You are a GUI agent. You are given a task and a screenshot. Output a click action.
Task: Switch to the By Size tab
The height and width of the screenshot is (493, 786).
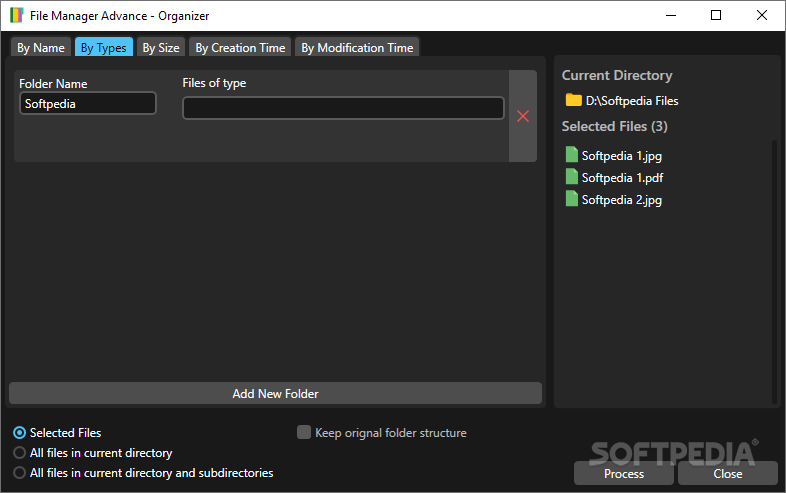tap(160, 48)
